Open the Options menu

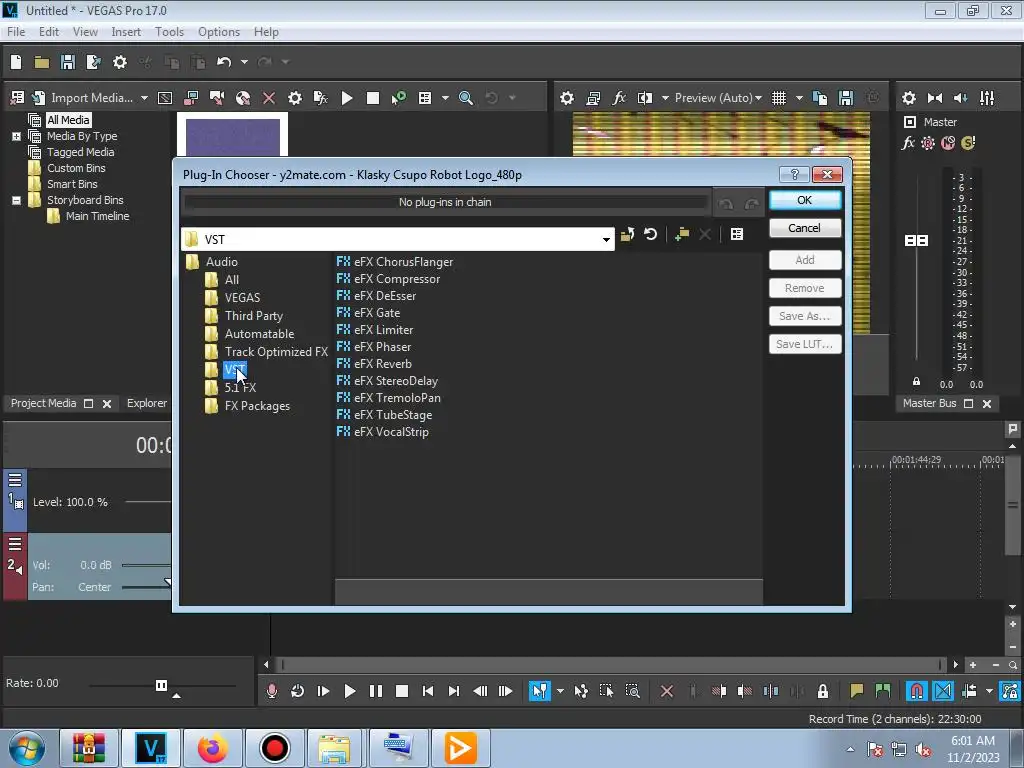pyautogui.click(x=219, y=32)
